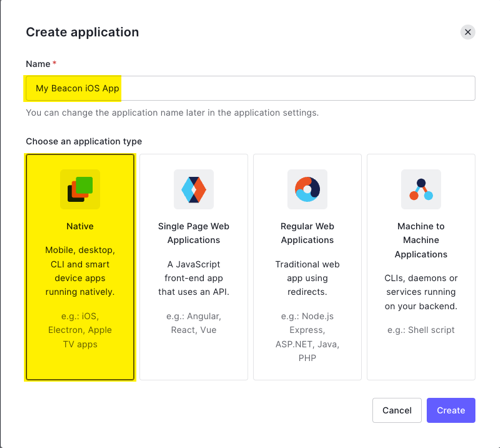Screen dimensions: 500x448
Task: Click the Single Page Web Applications icon
Action: pos(194,189)
